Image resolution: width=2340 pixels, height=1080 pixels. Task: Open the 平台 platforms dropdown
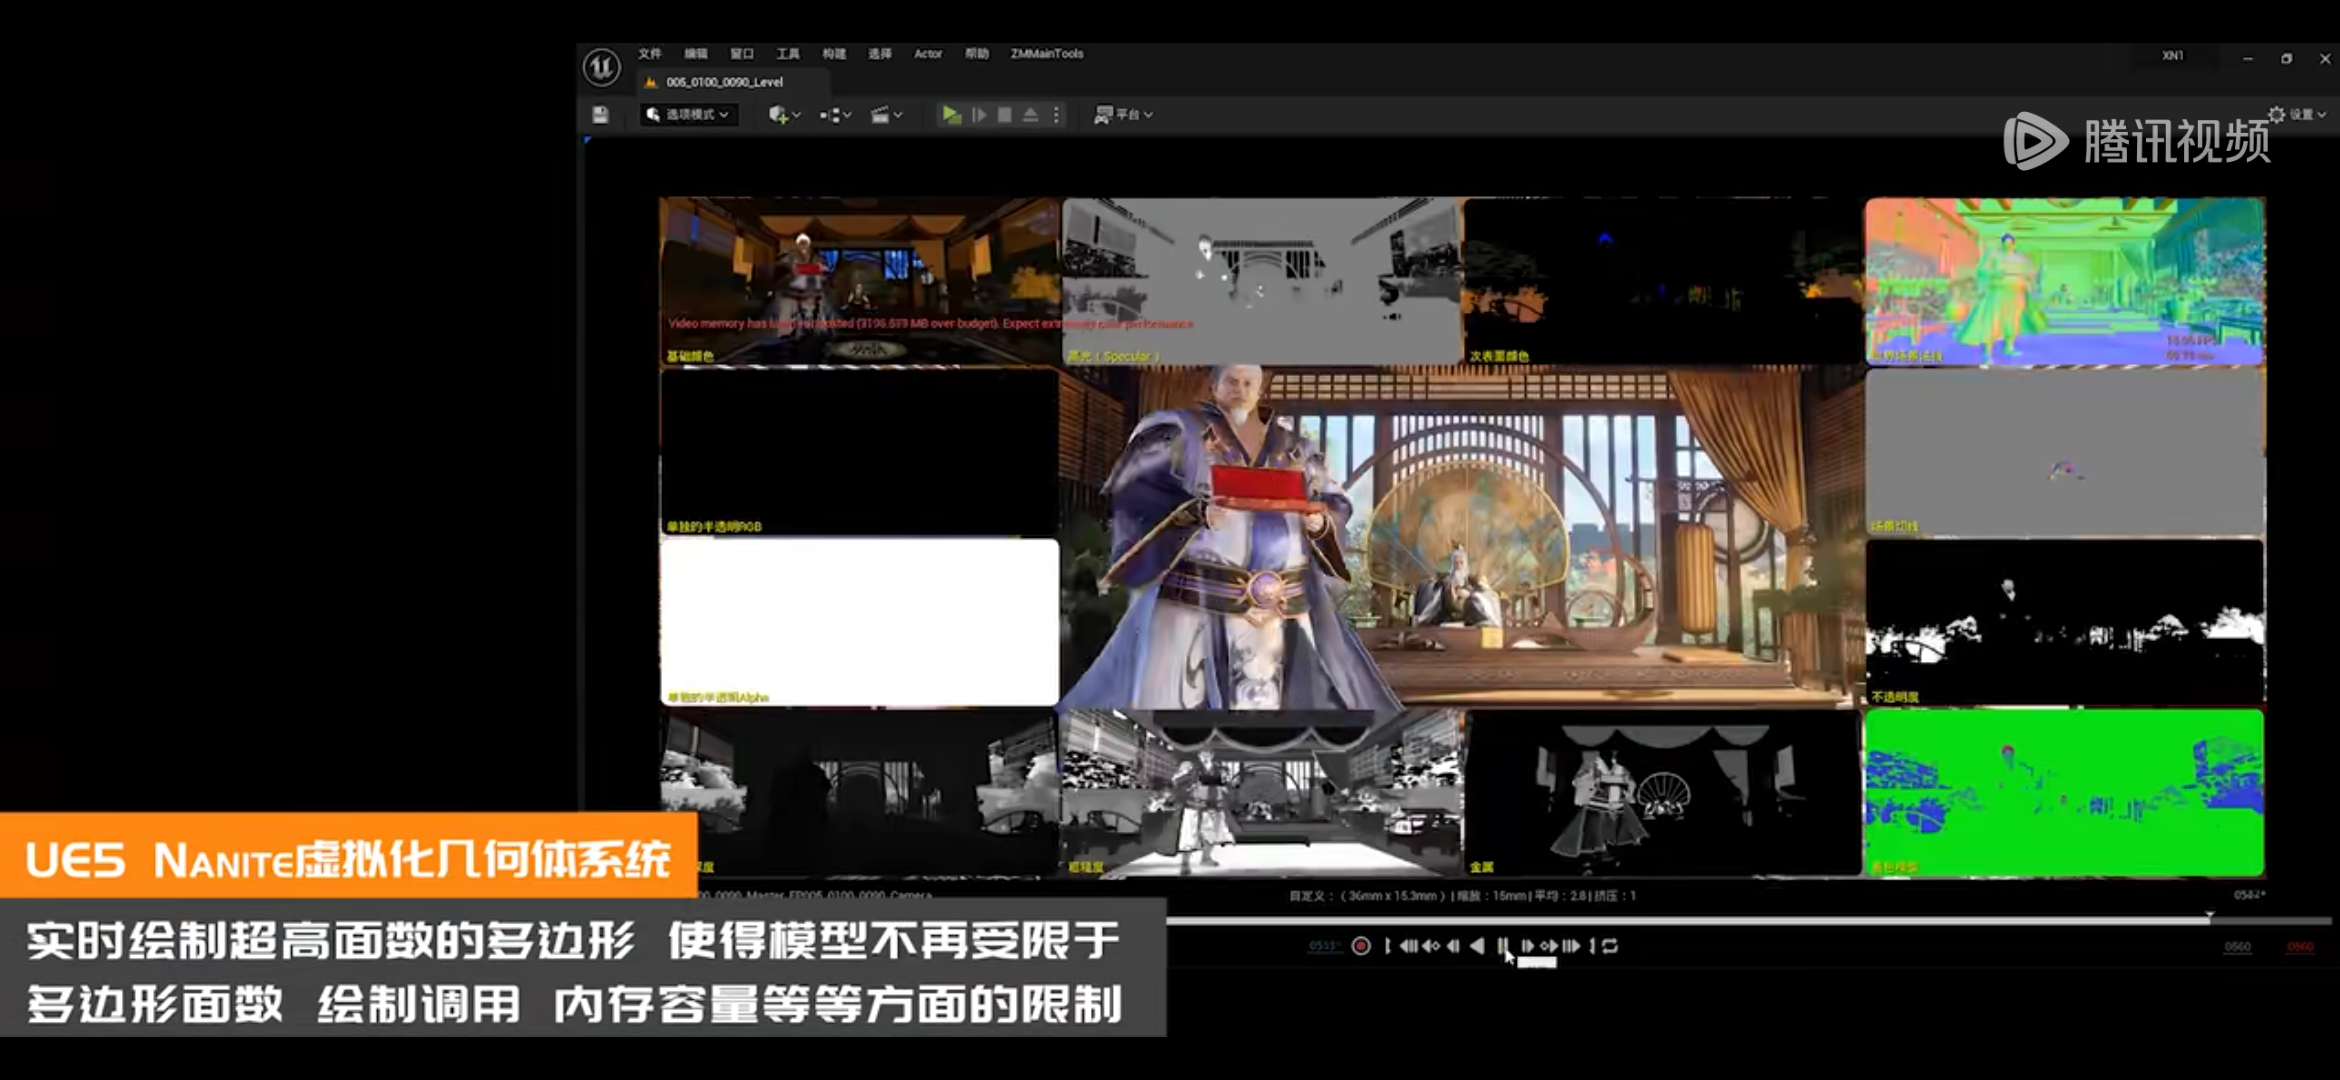click(1124, 115)
